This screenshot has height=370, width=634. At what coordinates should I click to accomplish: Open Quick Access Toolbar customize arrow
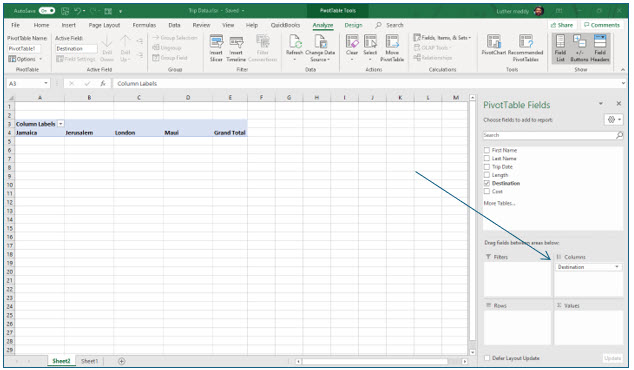120,11
